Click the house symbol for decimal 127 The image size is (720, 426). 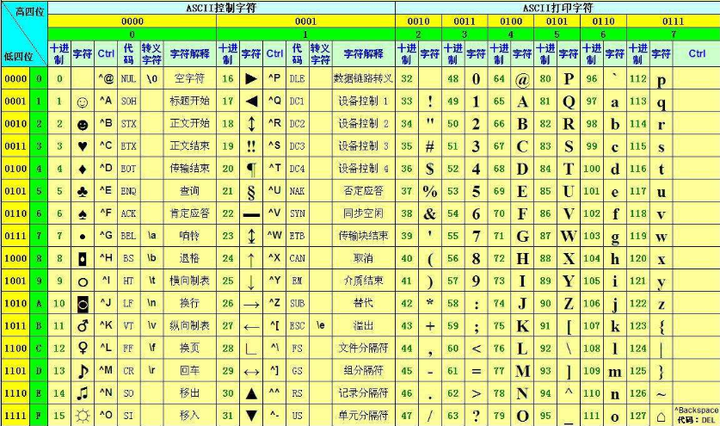click(x=661, y=417)
